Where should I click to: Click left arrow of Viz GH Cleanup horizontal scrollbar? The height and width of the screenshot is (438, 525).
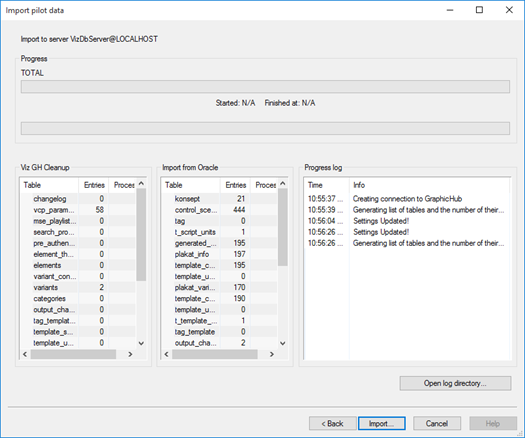25,354
